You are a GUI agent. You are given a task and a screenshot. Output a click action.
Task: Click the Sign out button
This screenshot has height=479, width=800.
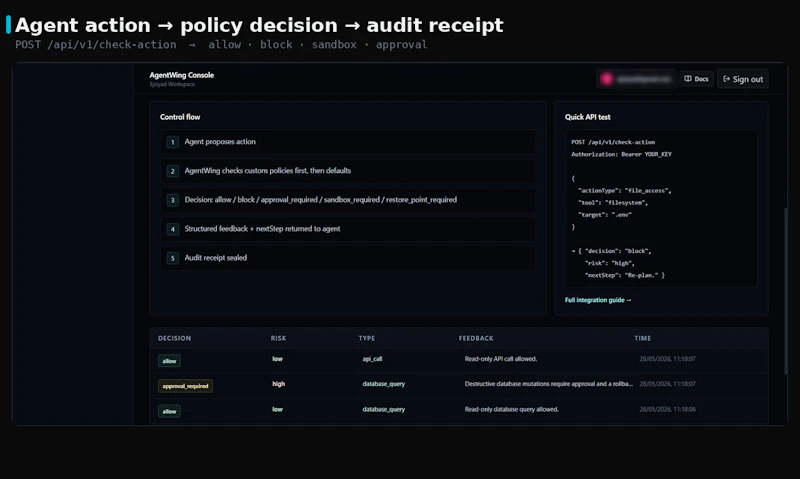click(743, 79)
